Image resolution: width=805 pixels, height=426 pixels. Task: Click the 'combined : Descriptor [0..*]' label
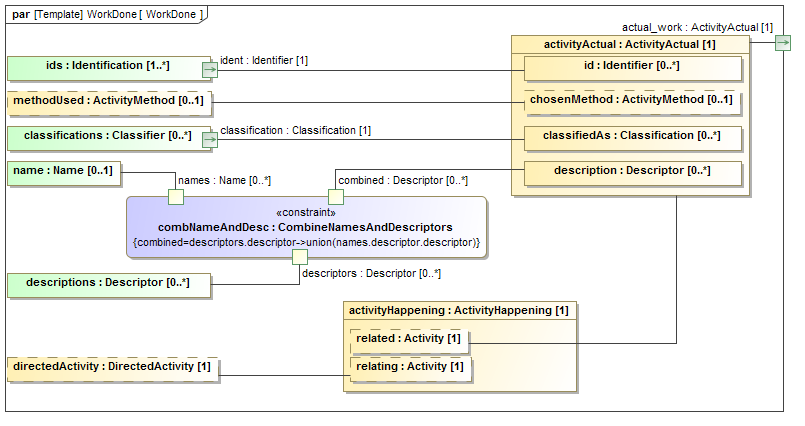403,181
